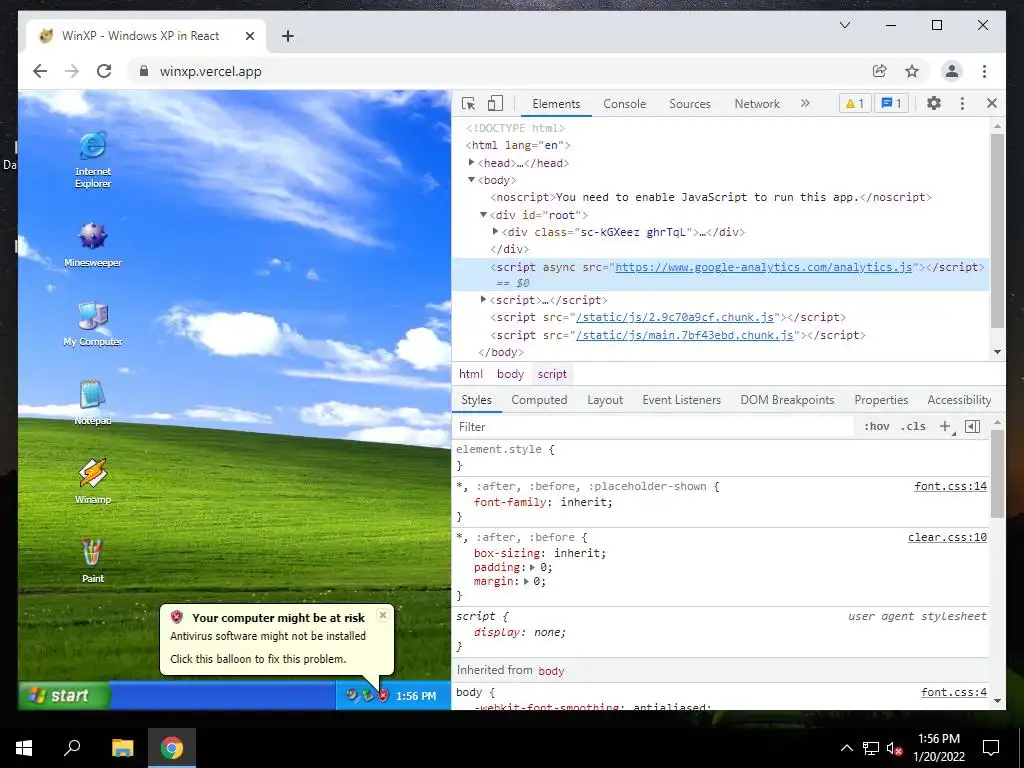Switch to the Network tab
This screenshot has height=768, width=1024.
[757, 103]
